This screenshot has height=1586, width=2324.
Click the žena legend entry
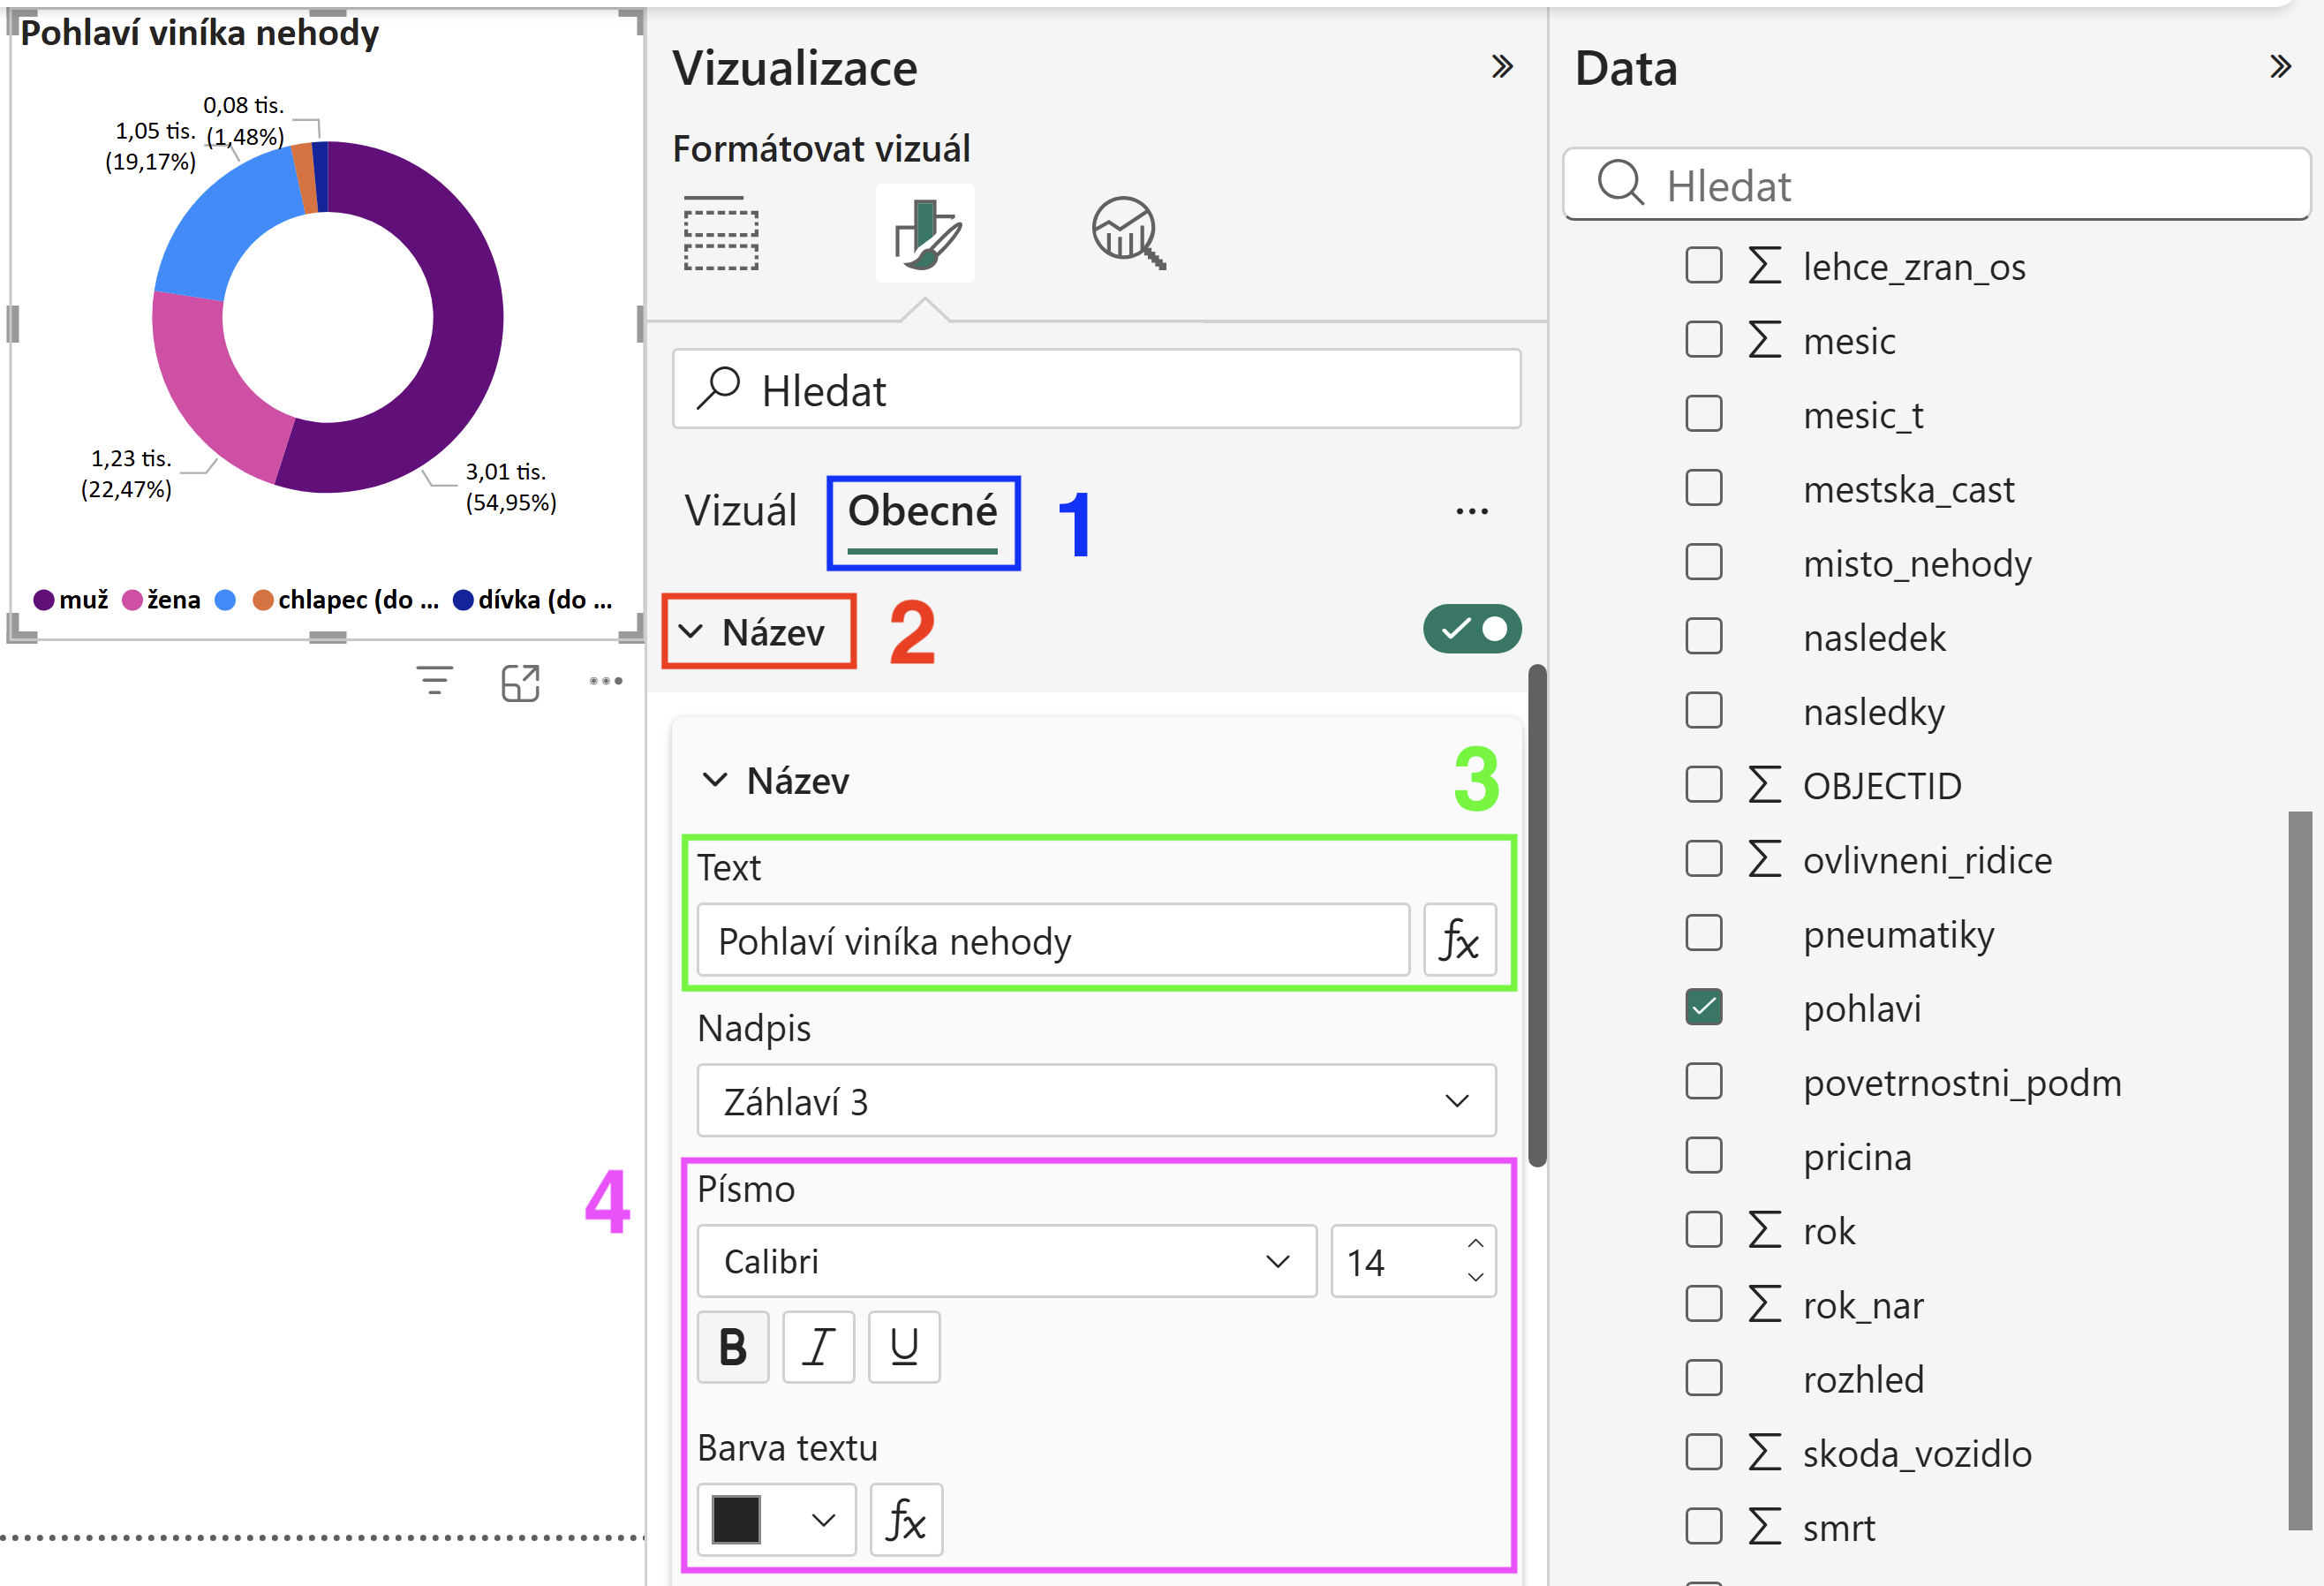click(x=161, y=600)
